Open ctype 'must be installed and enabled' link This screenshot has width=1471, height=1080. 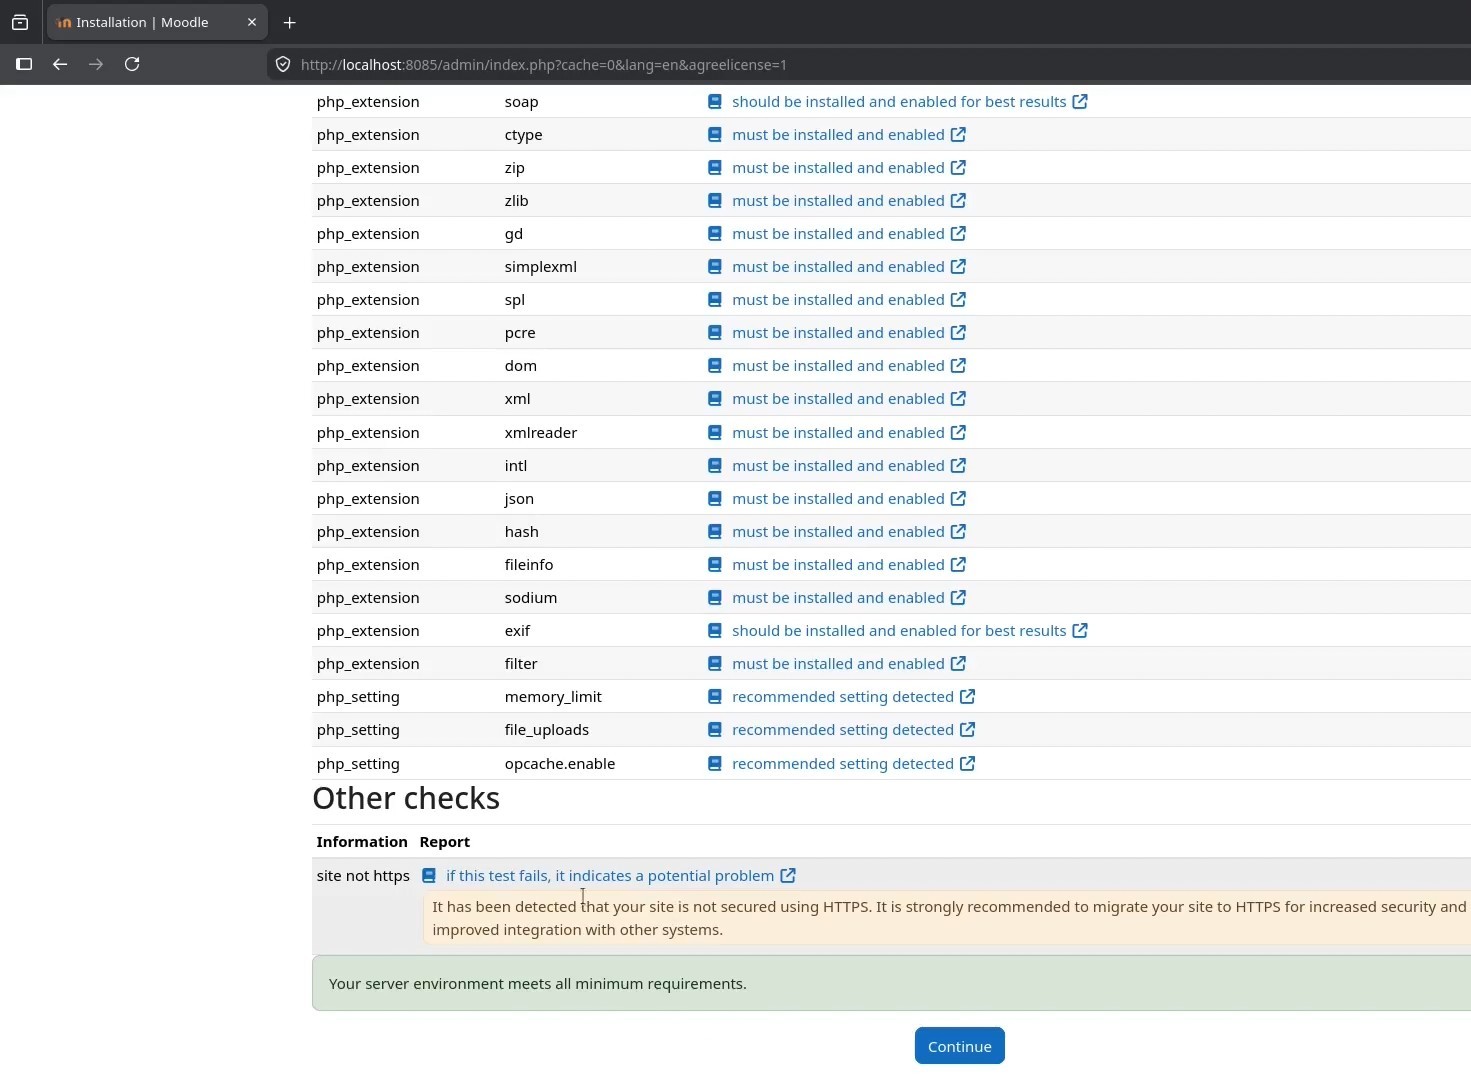(x=838, y=135)
